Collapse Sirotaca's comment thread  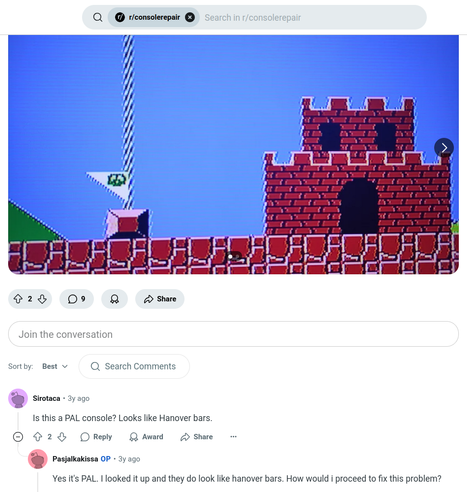click(x=18, y=437)
